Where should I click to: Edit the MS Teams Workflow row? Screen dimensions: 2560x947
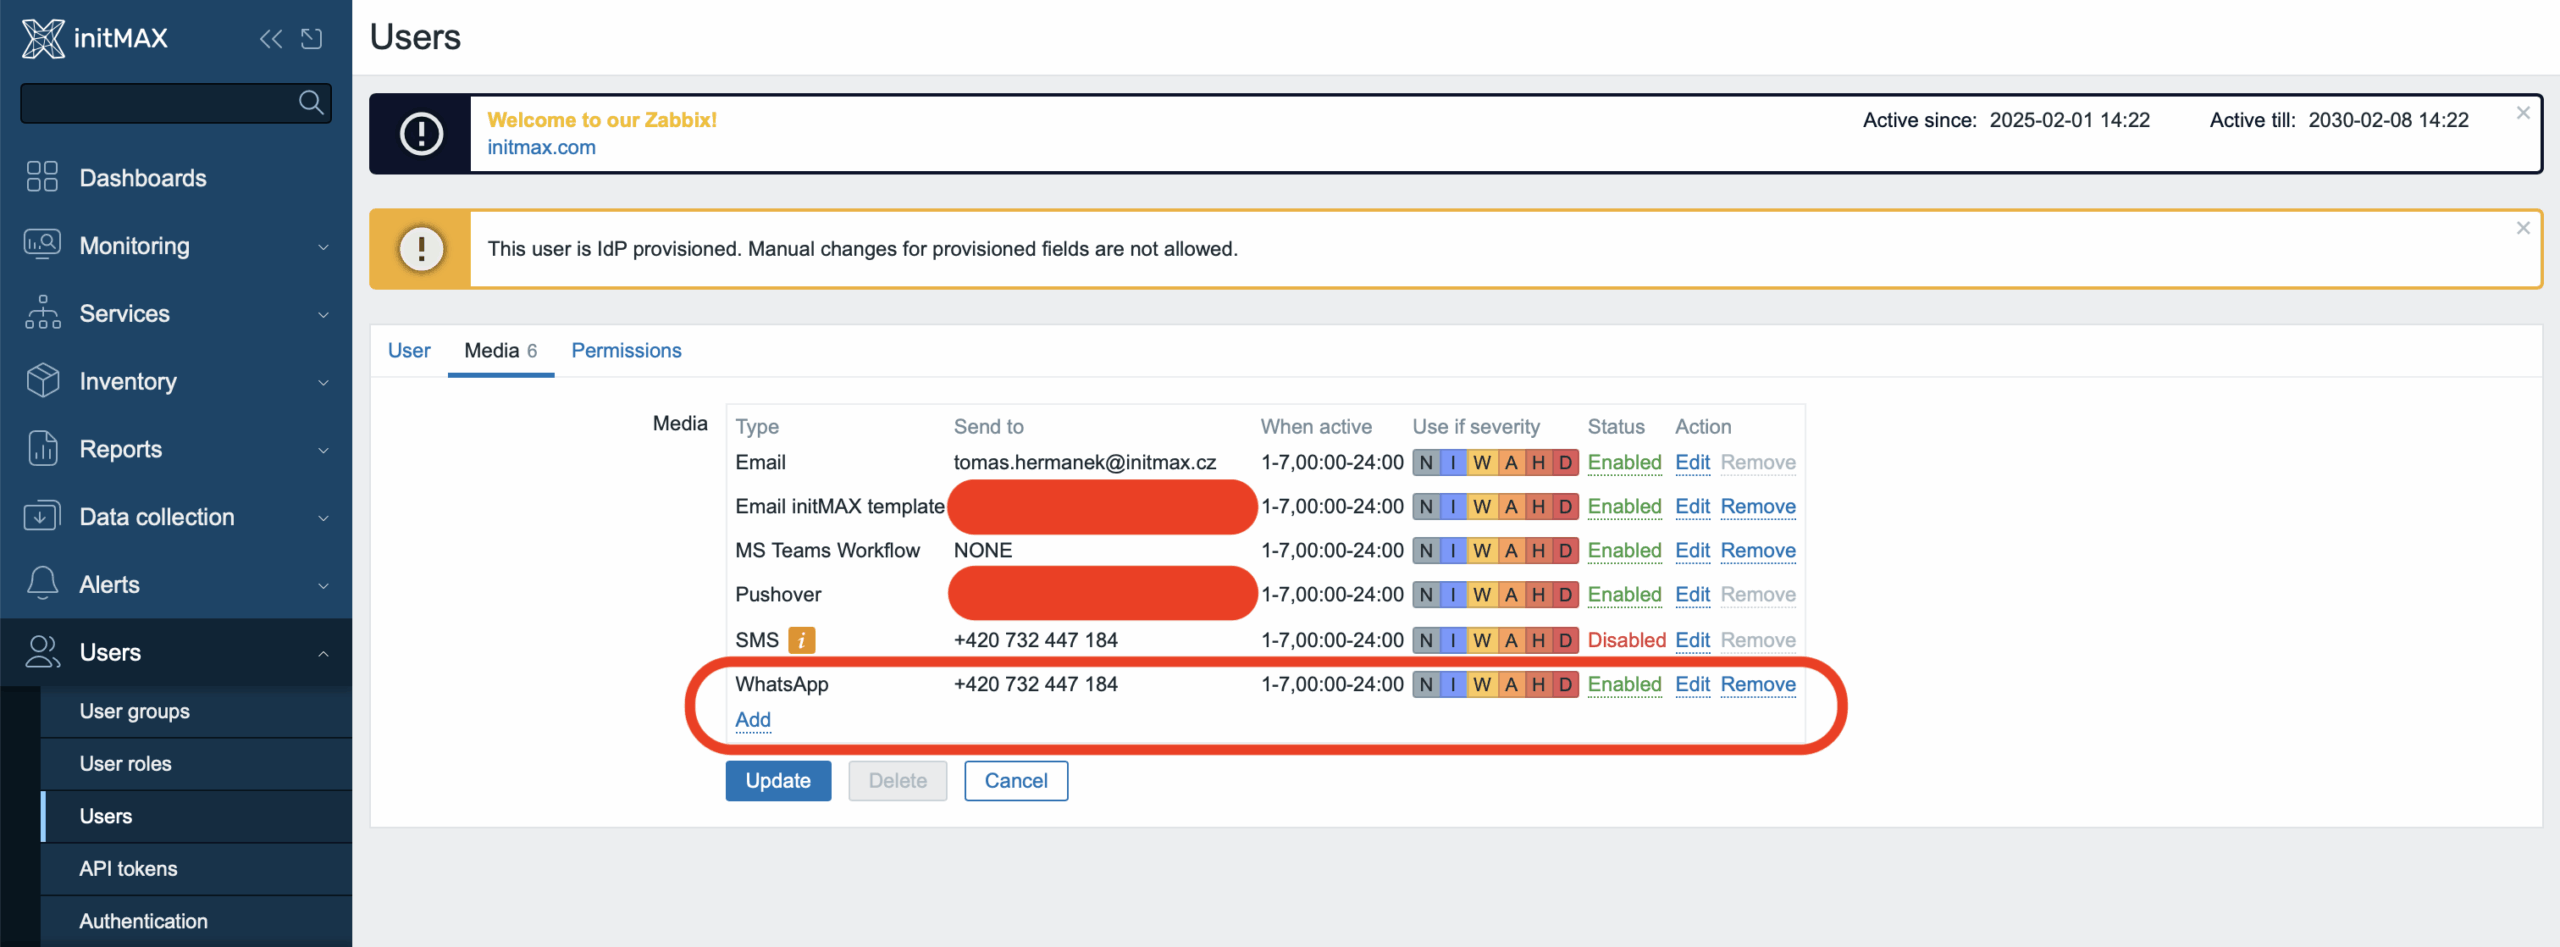click(1692, 550)
